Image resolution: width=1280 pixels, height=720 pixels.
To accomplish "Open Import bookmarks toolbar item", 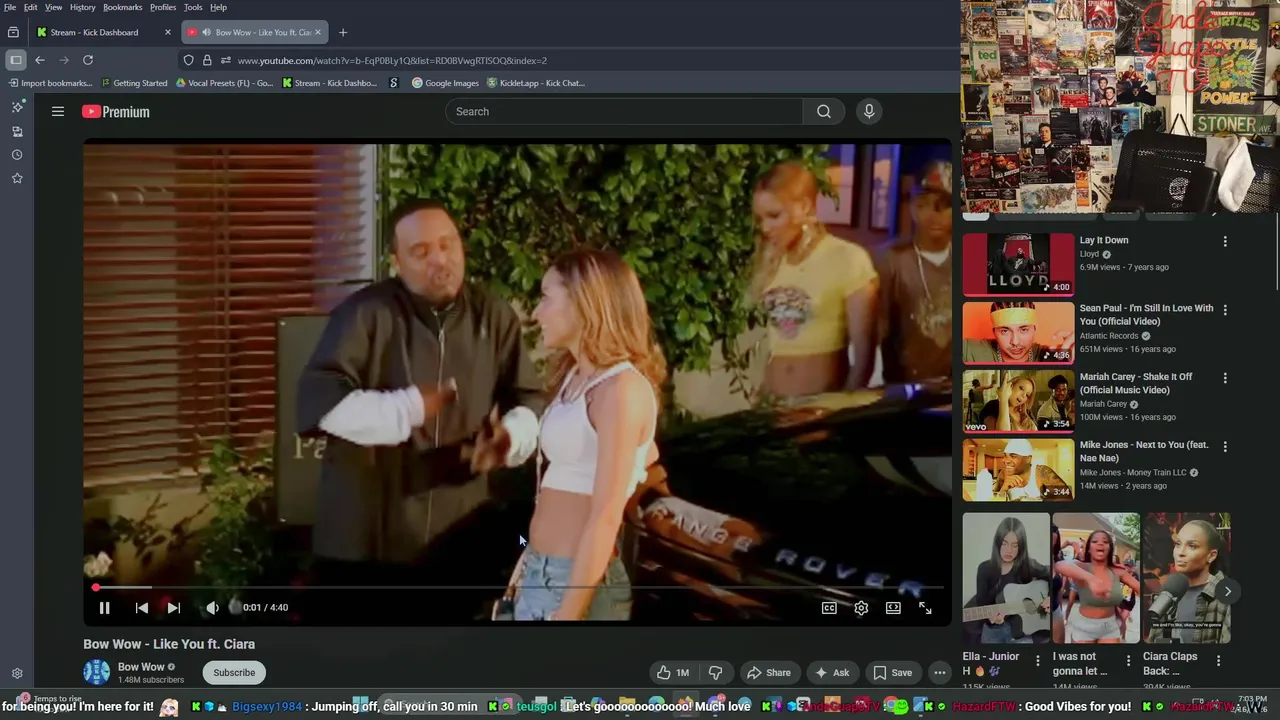I will click(x=51, y=83).
